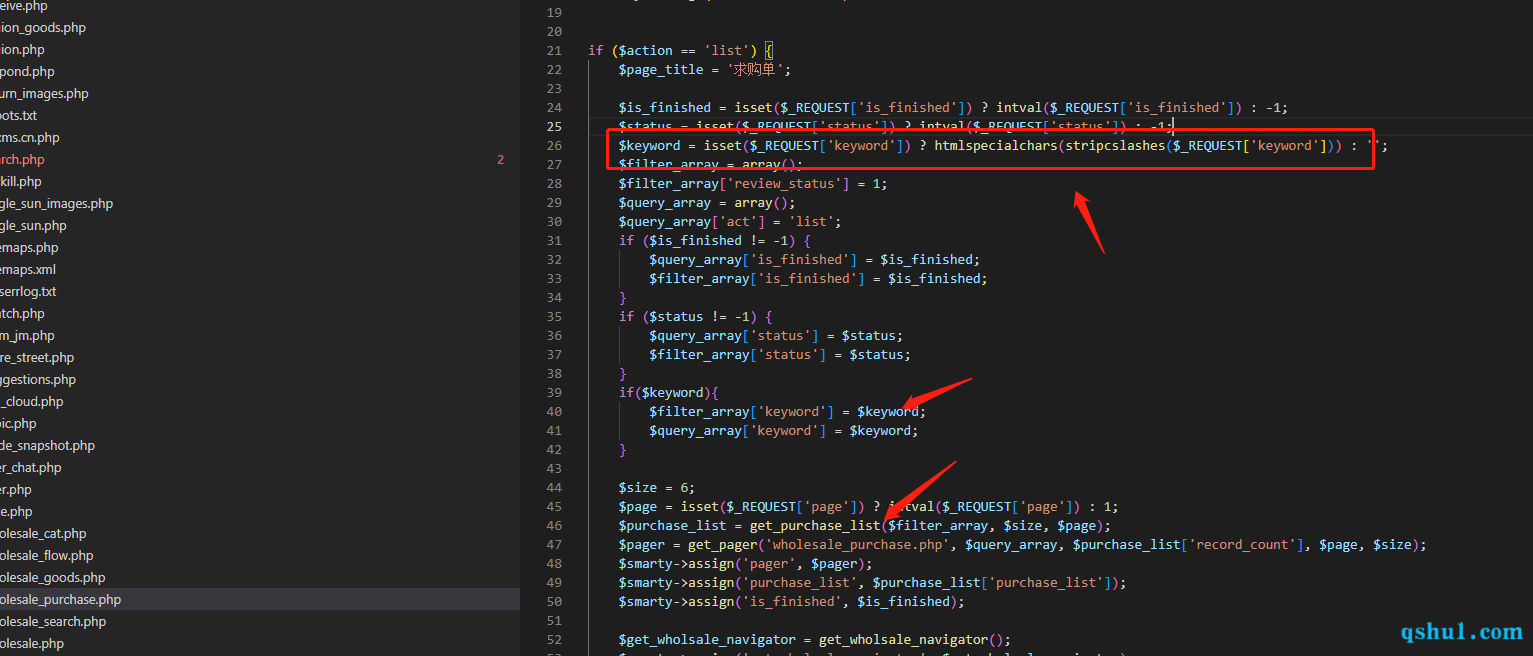Open the file ending in ms.cn.php
Screen dimensions: 1533x656
coord(30,138)
